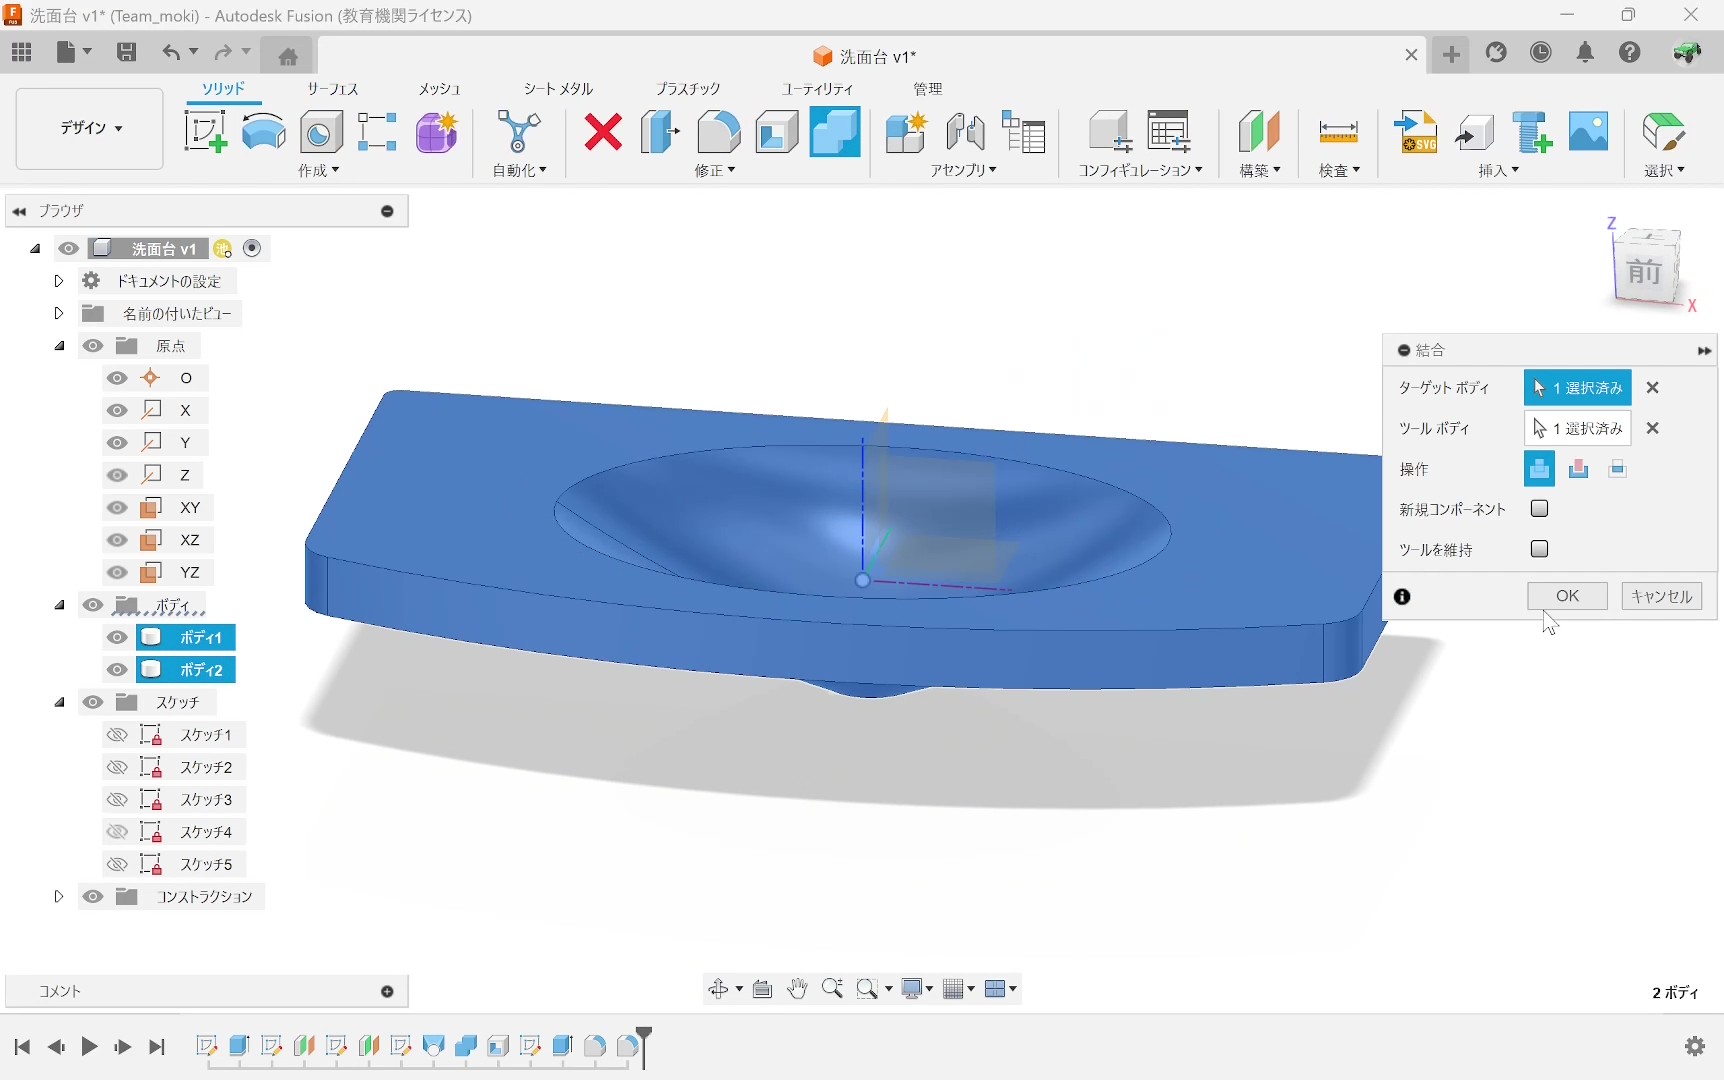This screenshot has width=1724, height=1080.
Task: Hide ボディ1 with its eye icon
Action: click(x=117, y=638)
